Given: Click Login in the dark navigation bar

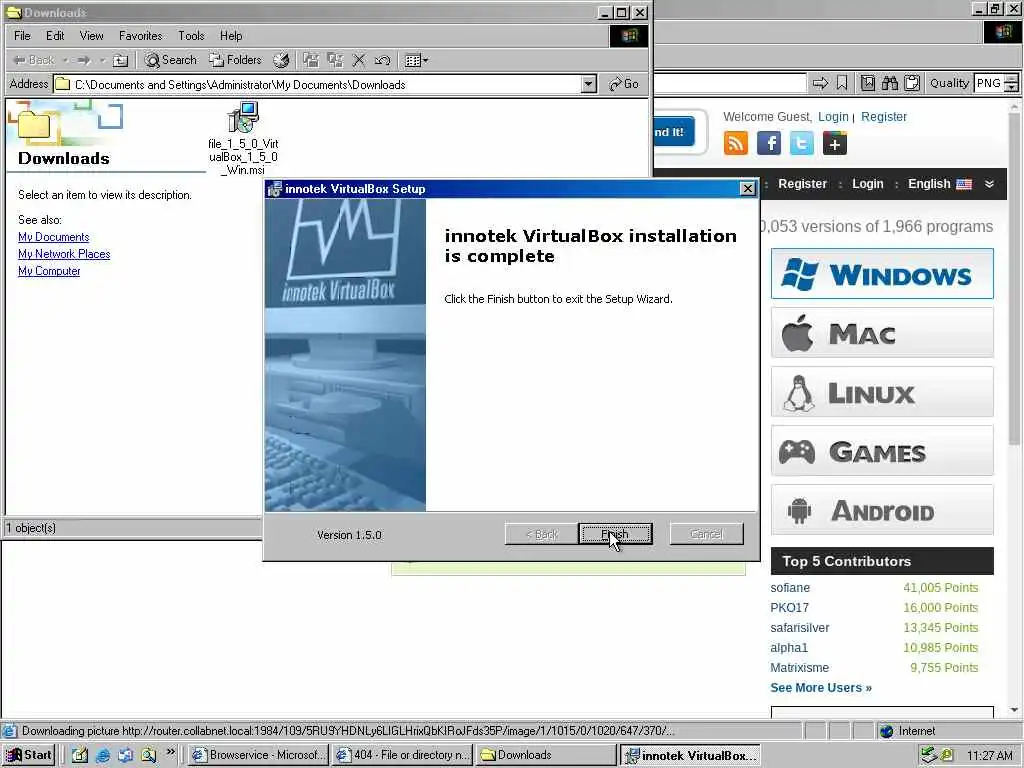Looking at the screenshot, I should click(867, 184).
